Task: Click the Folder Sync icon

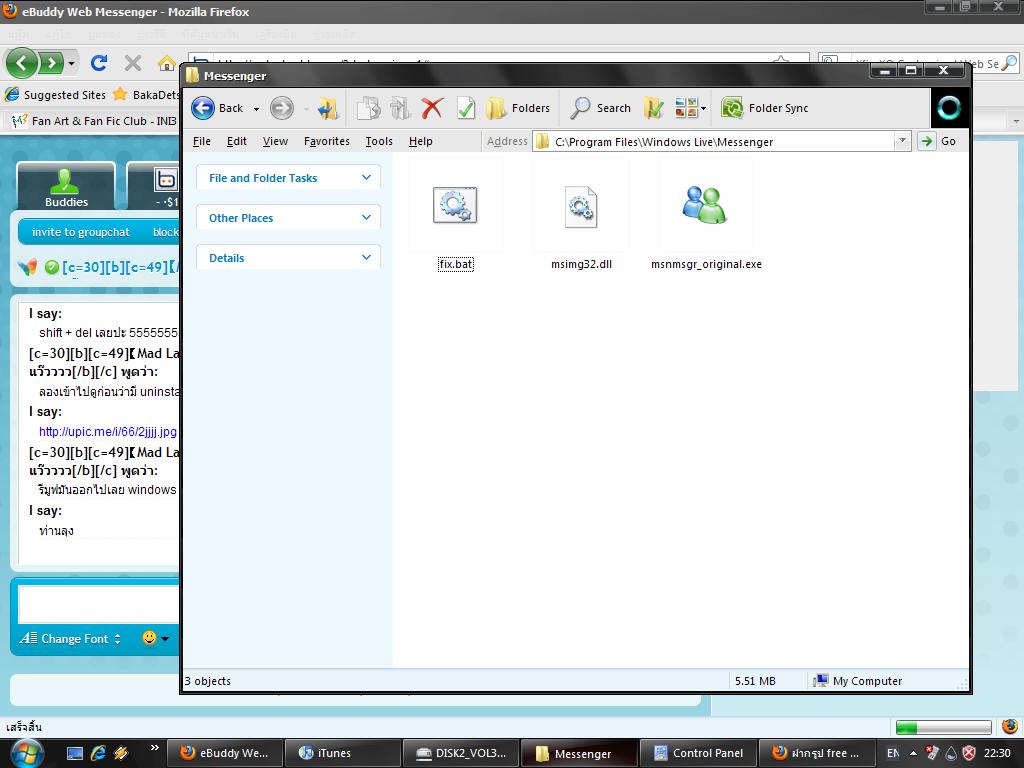Action: 732,108
